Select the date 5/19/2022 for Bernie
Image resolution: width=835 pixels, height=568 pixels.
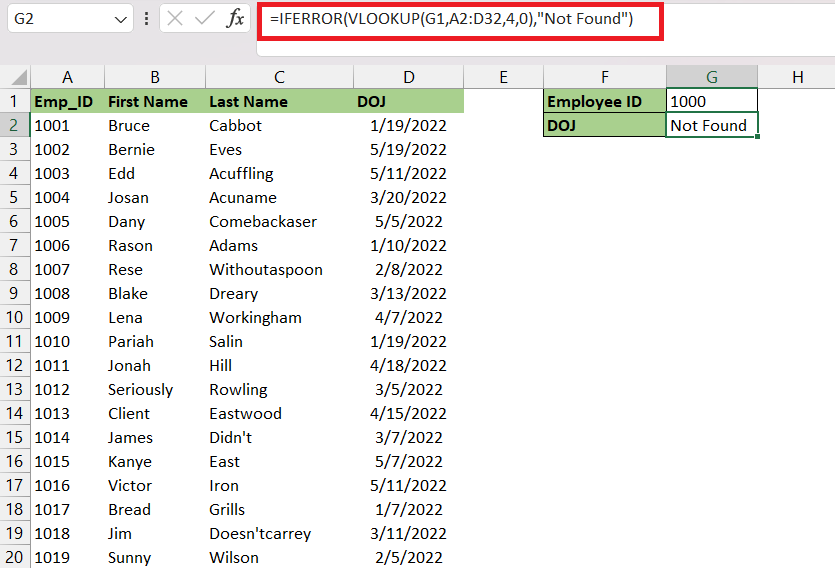(x=408, y=150)
